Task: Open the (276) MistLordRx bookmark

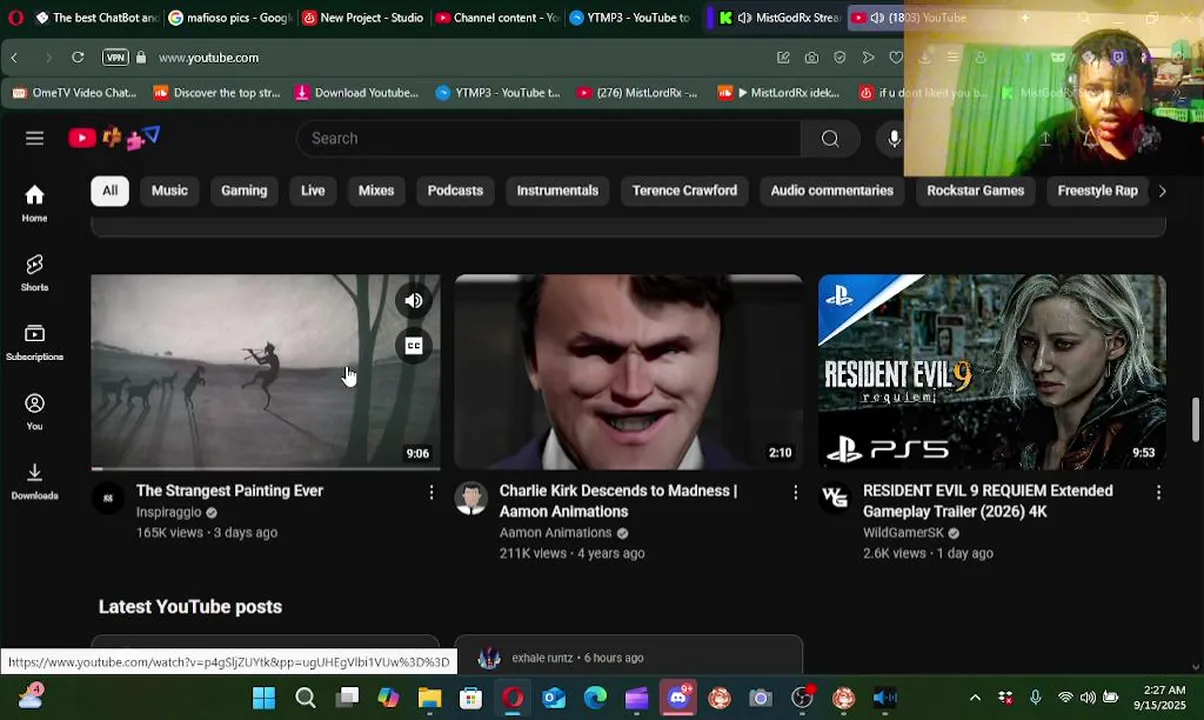Action: pyautogui.click(x=637, y=93)
